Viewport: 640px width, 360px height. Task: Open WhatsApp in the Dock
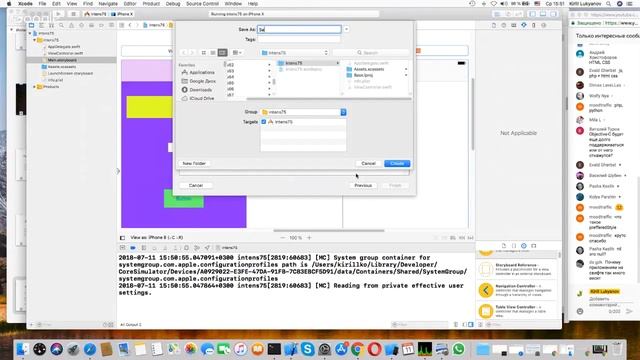(x=458, y=349)
